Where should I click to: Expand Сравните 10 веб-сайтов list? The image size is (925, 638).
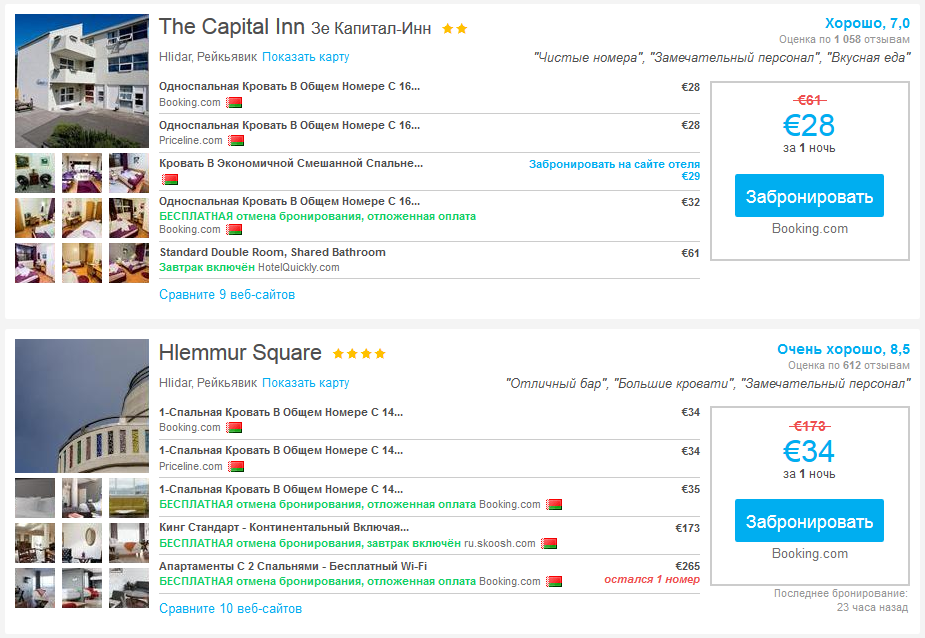(230, 608)
